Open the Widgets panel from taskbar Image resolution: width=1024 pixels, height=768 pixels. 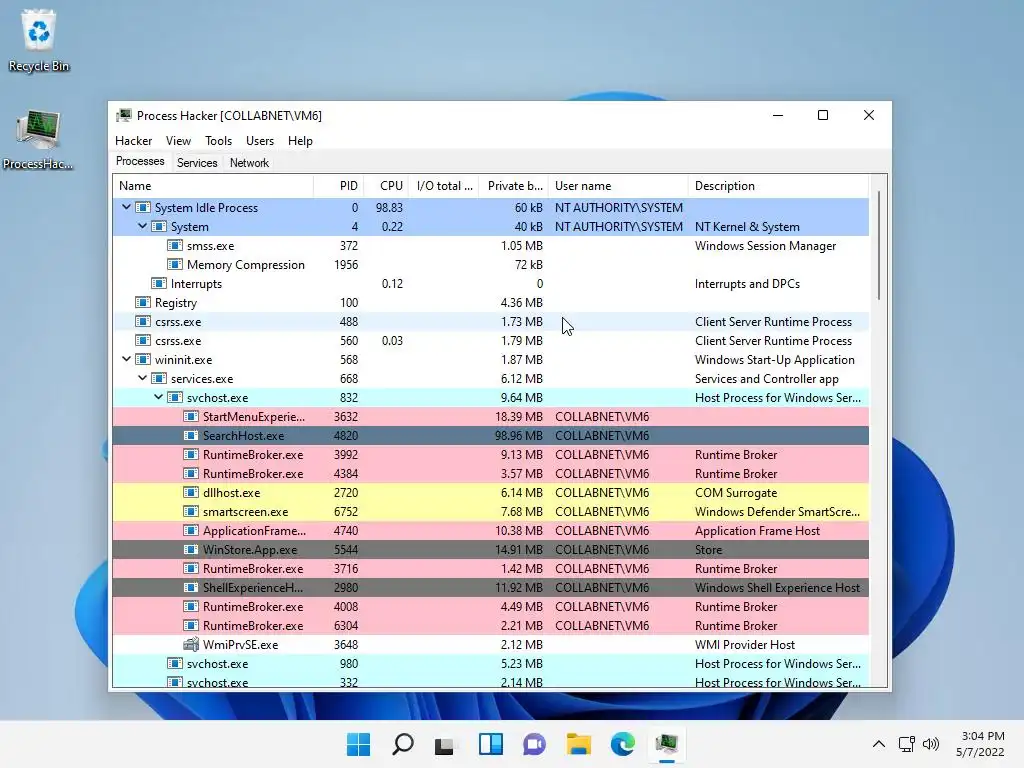click(490, 744)
